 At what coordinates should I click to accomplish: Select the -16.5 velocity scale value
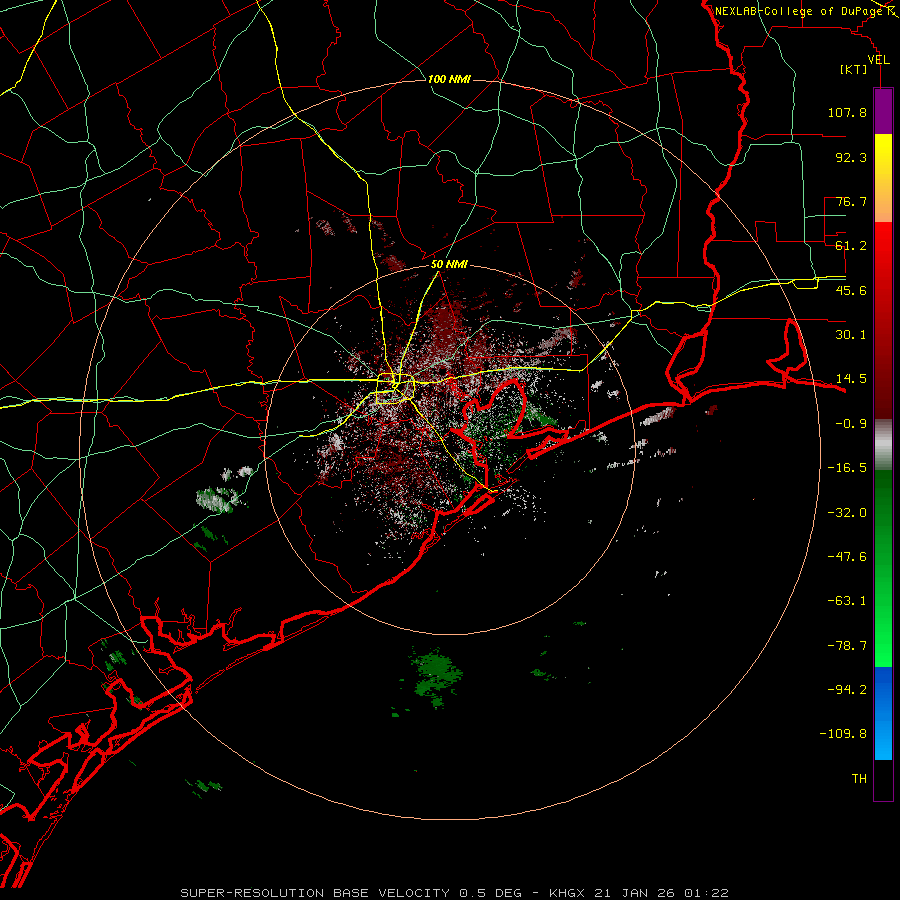click(847, 468)
